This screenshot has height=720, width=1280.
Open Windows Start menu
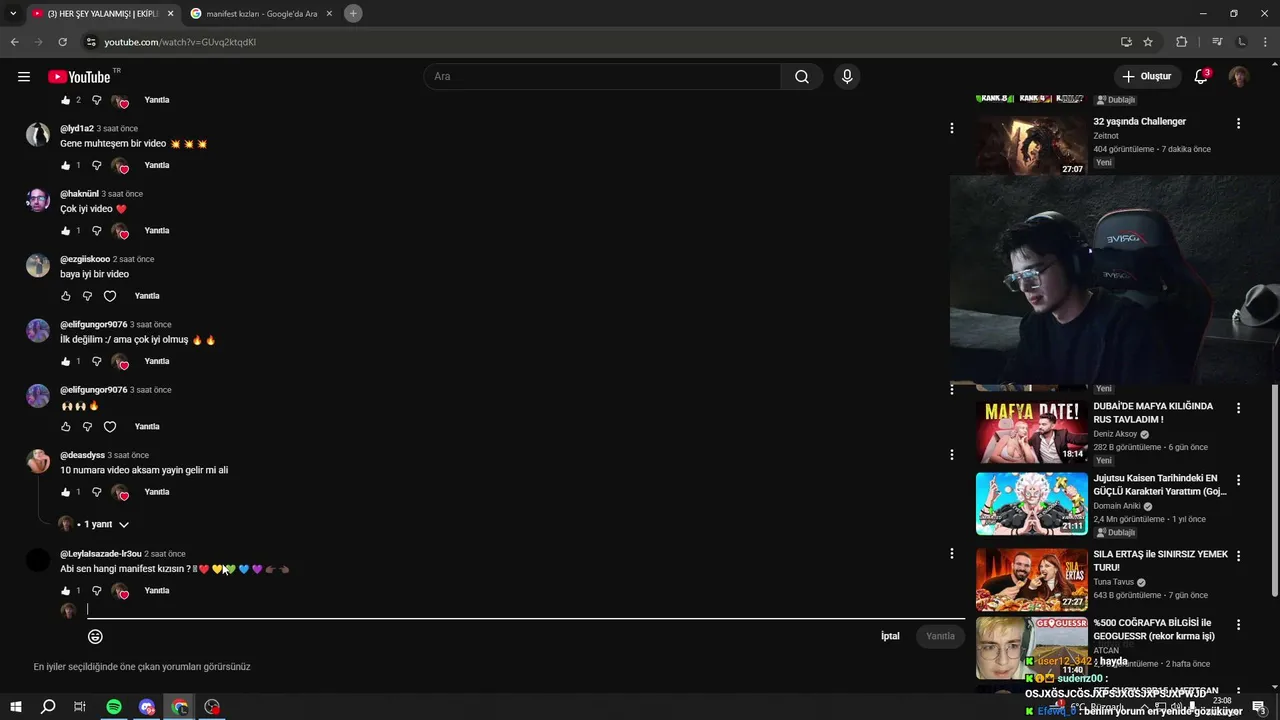(15, 707)
